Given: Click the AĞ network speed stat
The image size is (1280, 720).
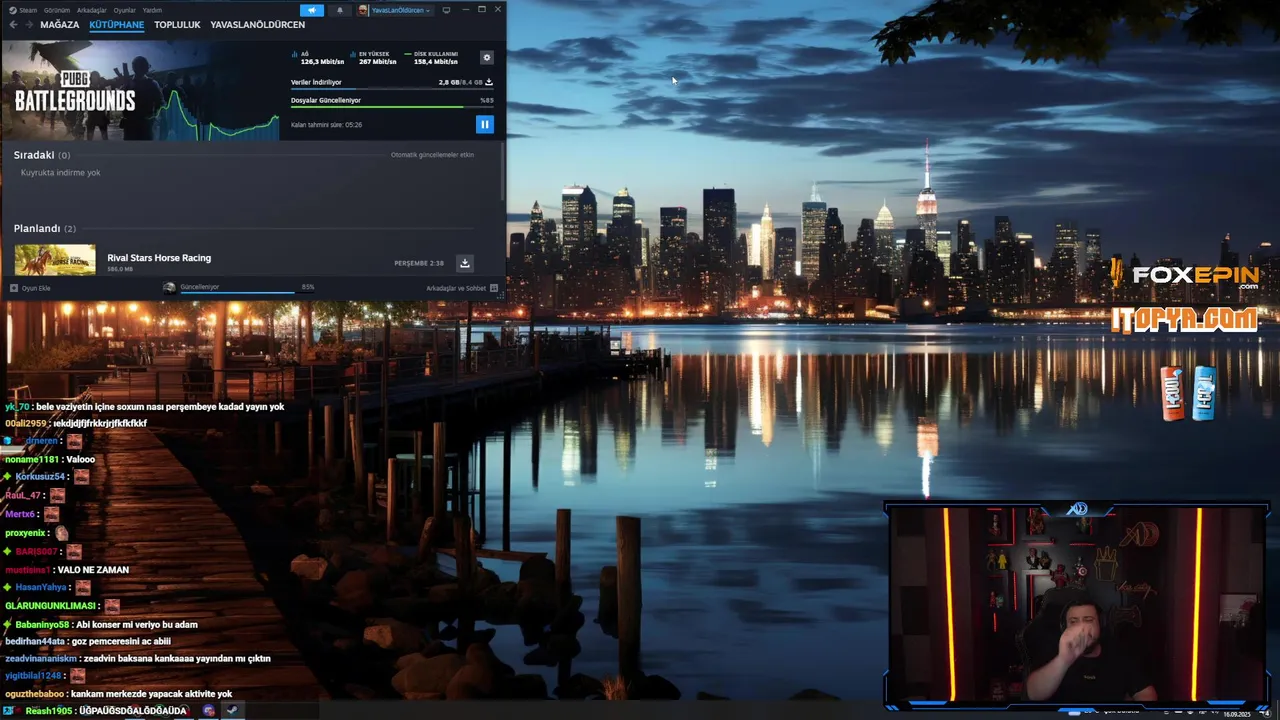Looking at the screenshot, I should point(318,58).
